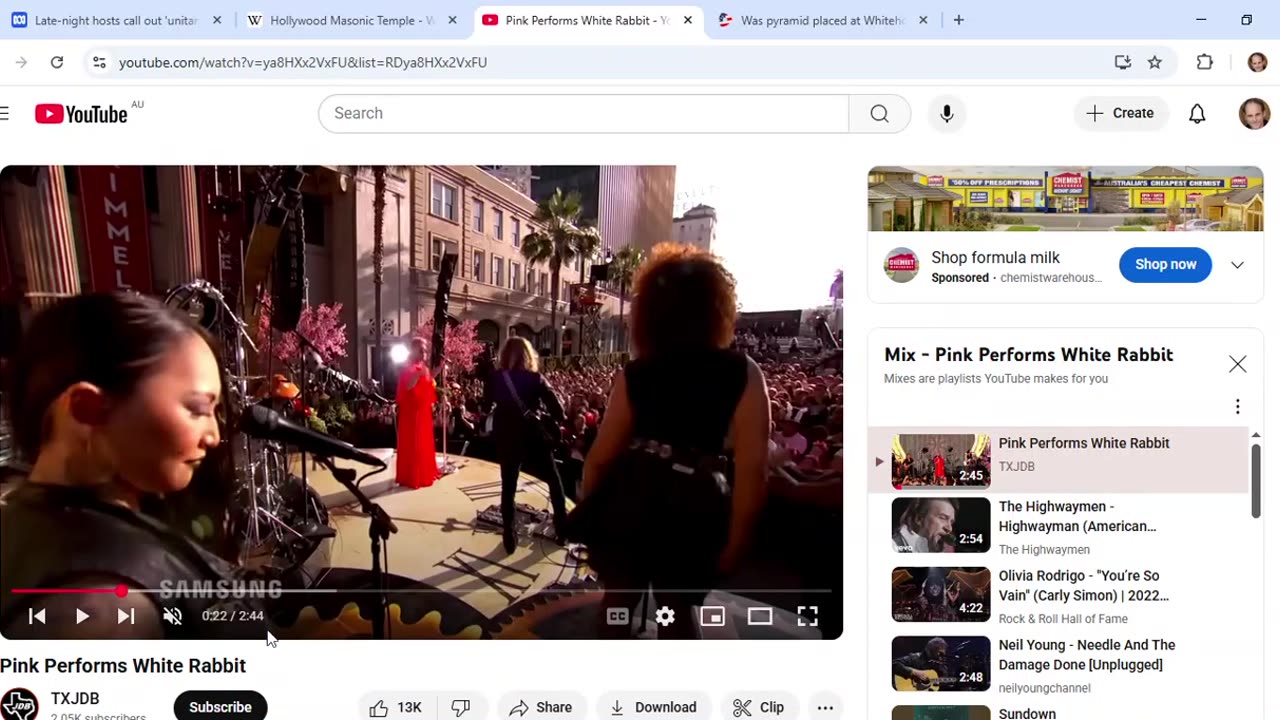Screen dimensions: 1280x720
Task: Like the video with 13K likes
Action: pyautogui.click(x=396, y=707)
